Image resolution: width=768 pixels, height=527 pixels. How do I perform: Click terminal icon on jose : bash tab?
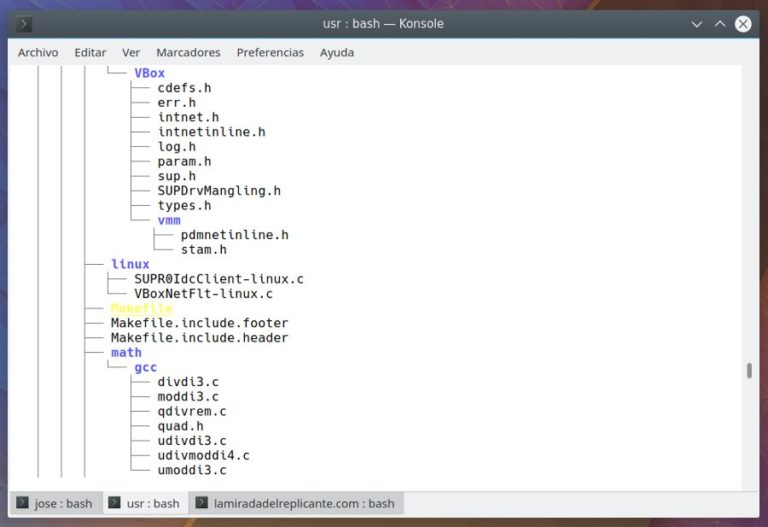[x=21, y=503]
